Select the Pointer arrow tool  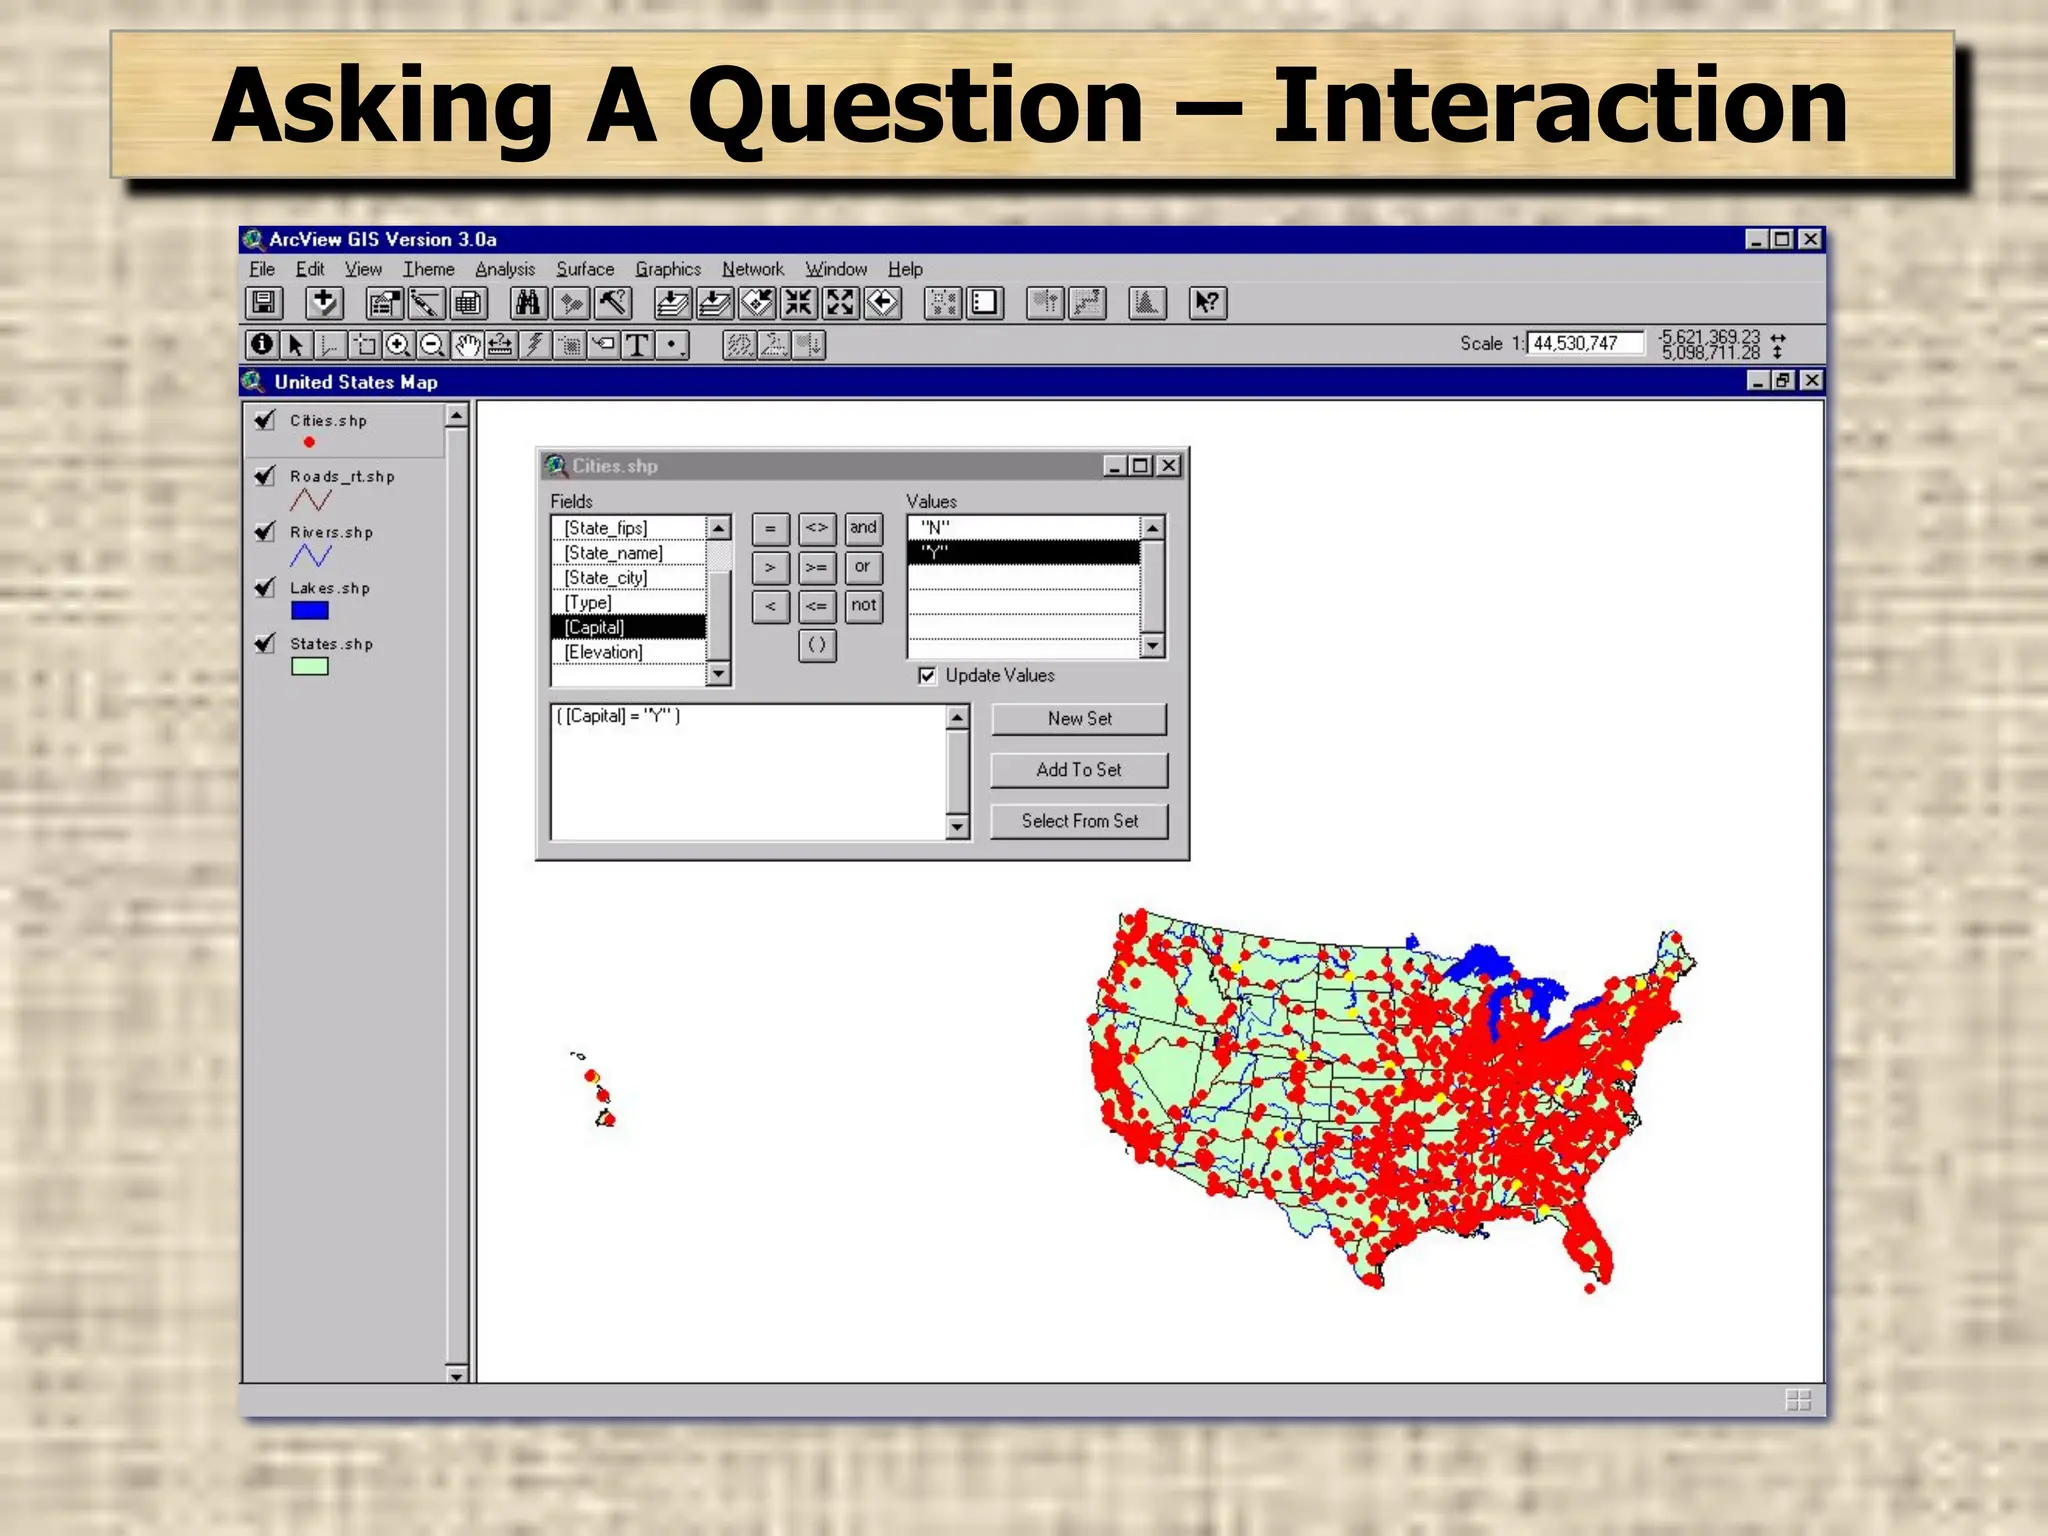(296, 345)
